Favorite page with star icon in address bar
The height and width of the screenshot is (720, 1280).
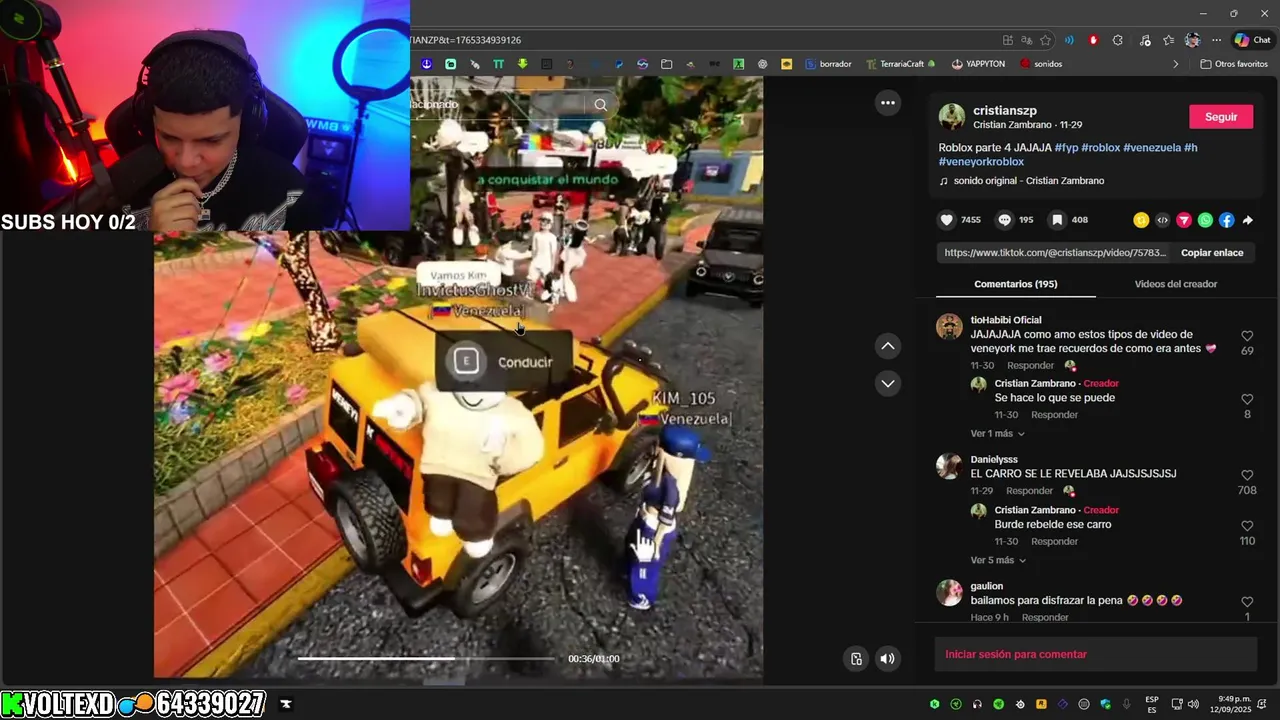point(1045,40)
